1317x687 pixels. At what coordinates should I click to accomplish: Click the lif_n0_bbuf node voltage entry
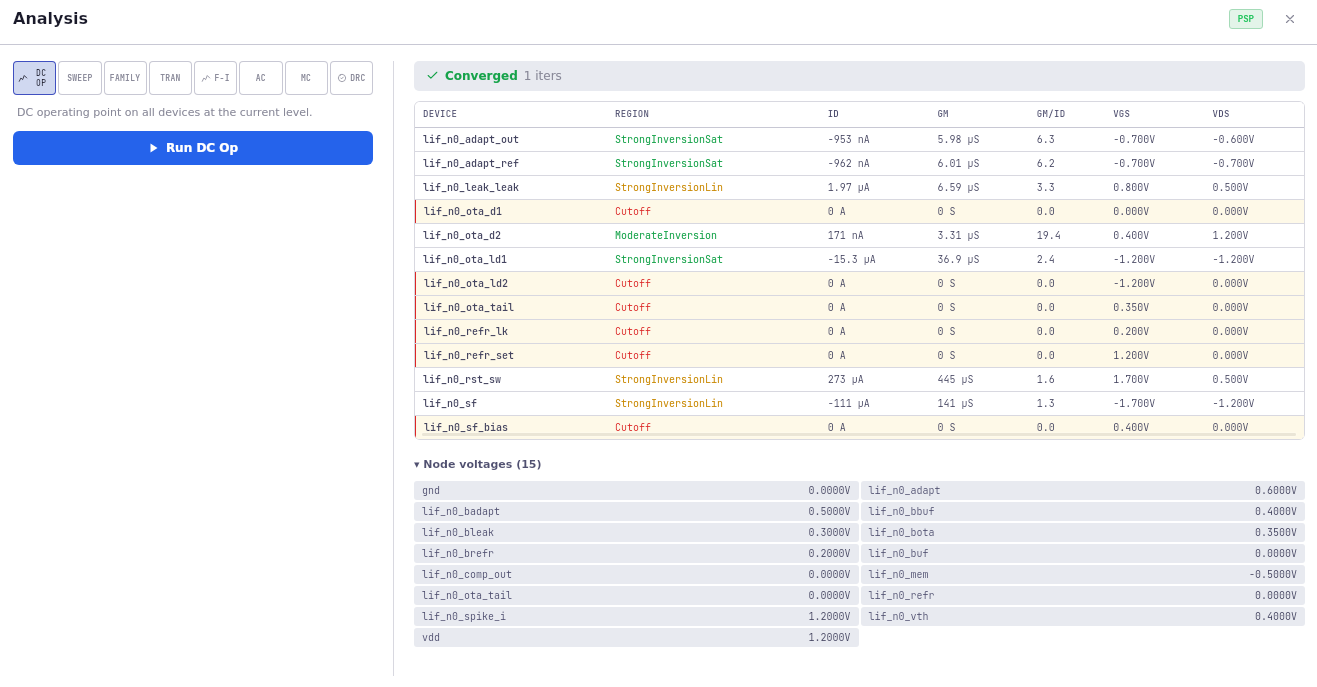pyautogui.click(x=1082, y=512)
